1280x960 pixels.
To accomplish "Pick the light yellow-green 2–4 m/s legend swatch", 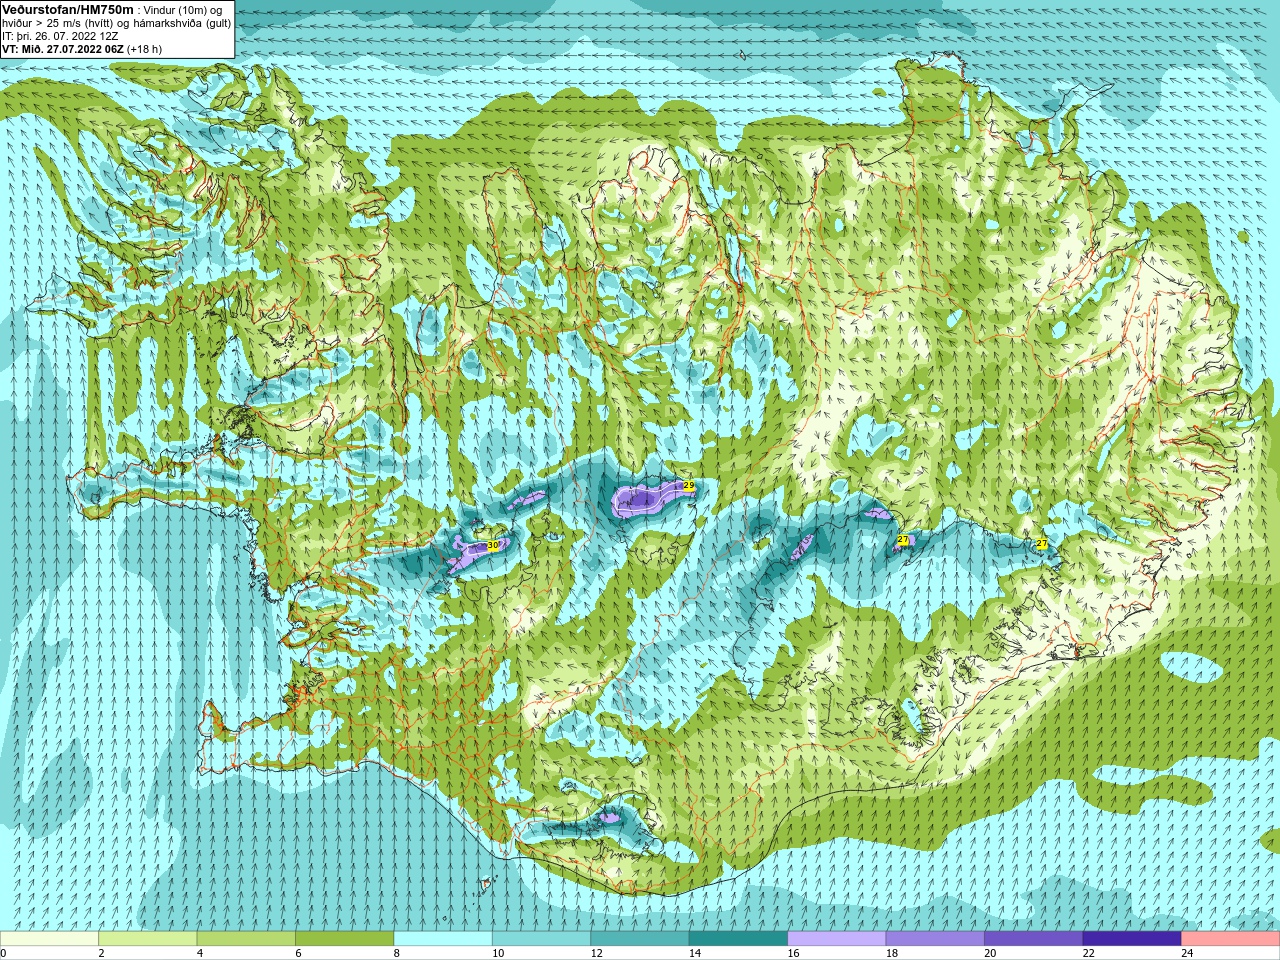I will (x=148, y=939).
